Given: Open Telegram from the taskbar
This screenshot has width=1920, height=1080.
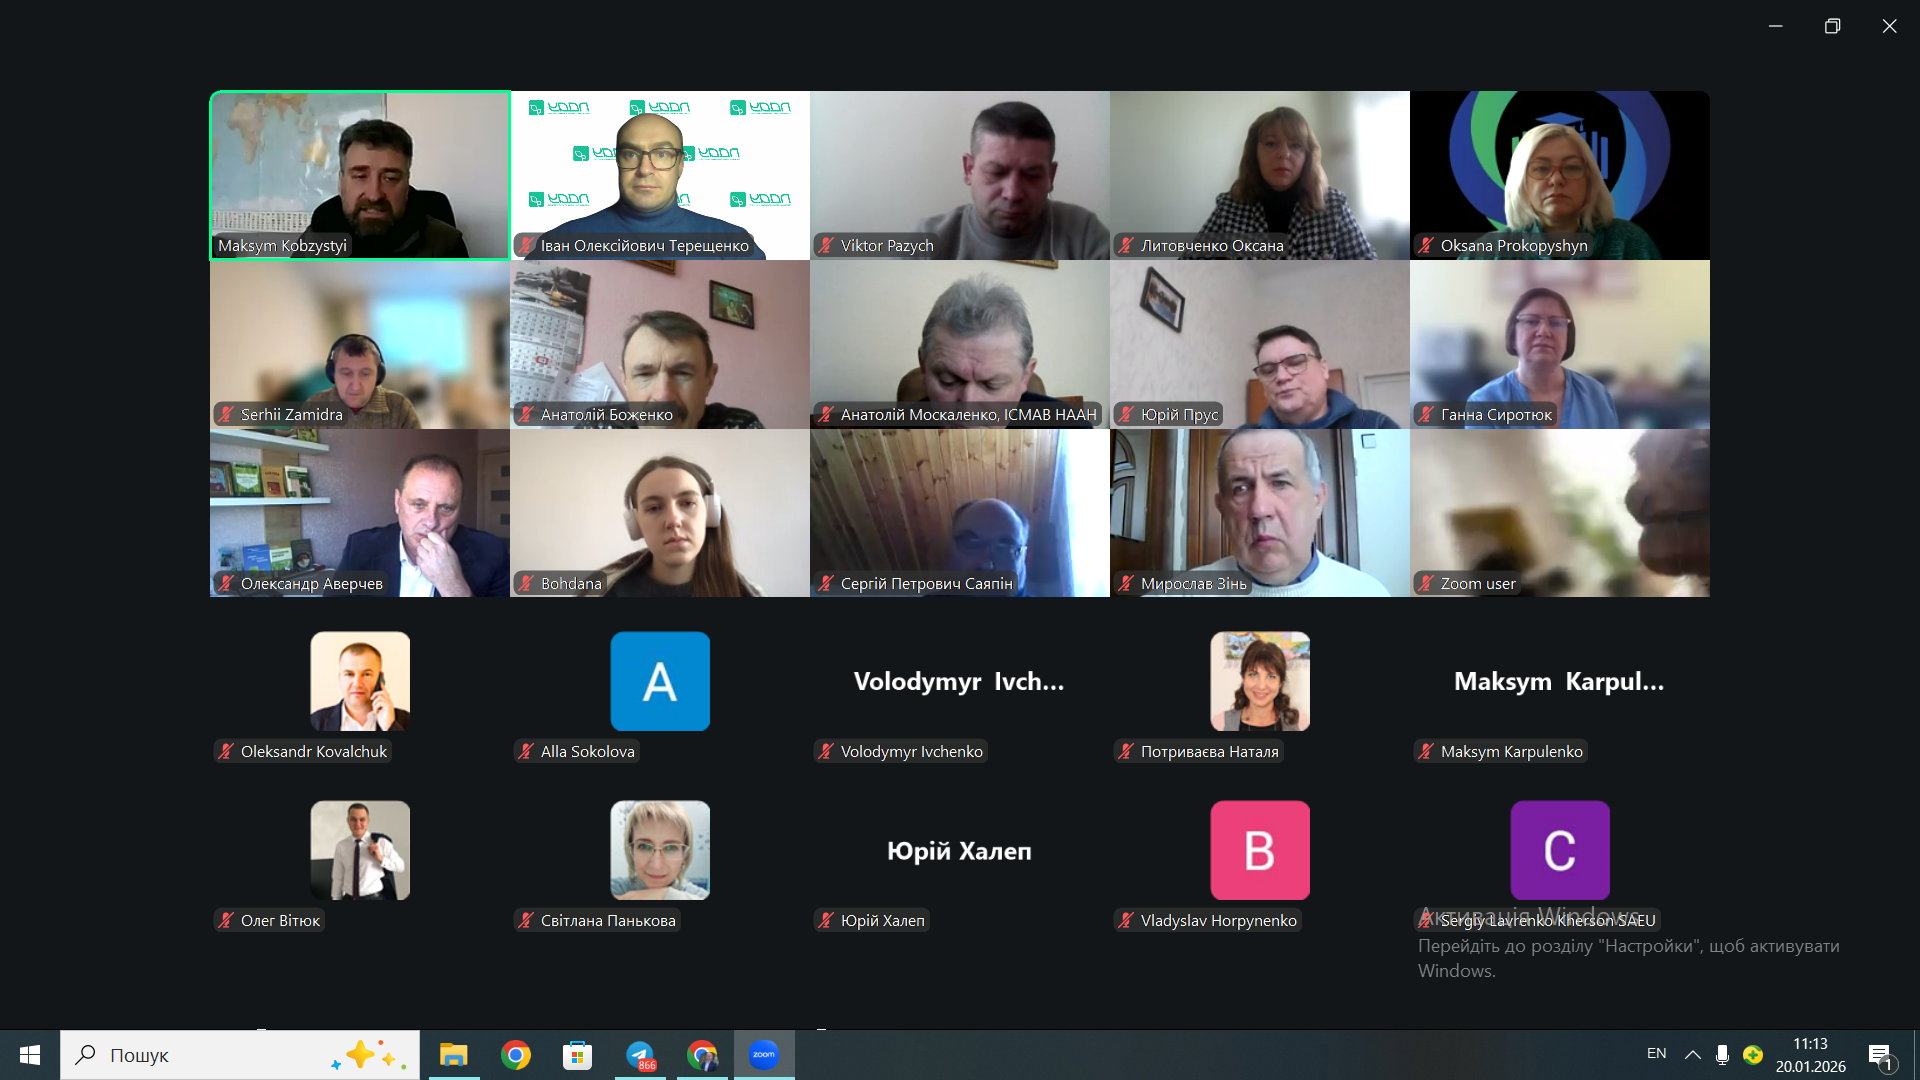Looking at the screenshot, I should pos(640,1055).
